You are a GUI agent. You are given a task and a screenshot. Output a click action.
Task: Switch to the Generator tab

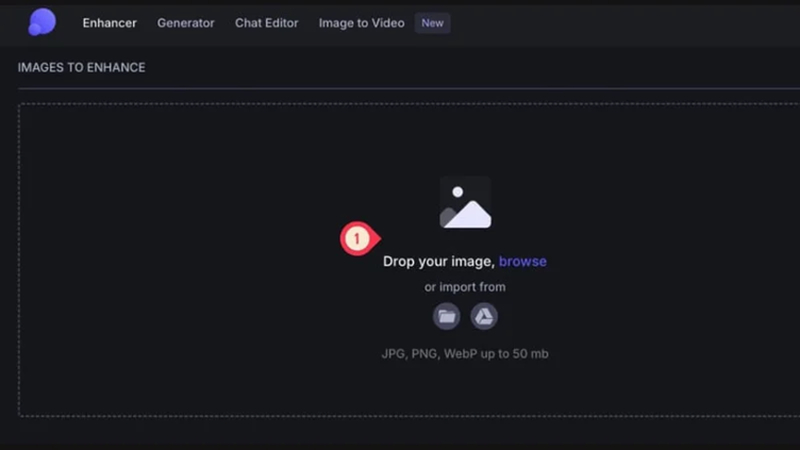coord(186,23)
